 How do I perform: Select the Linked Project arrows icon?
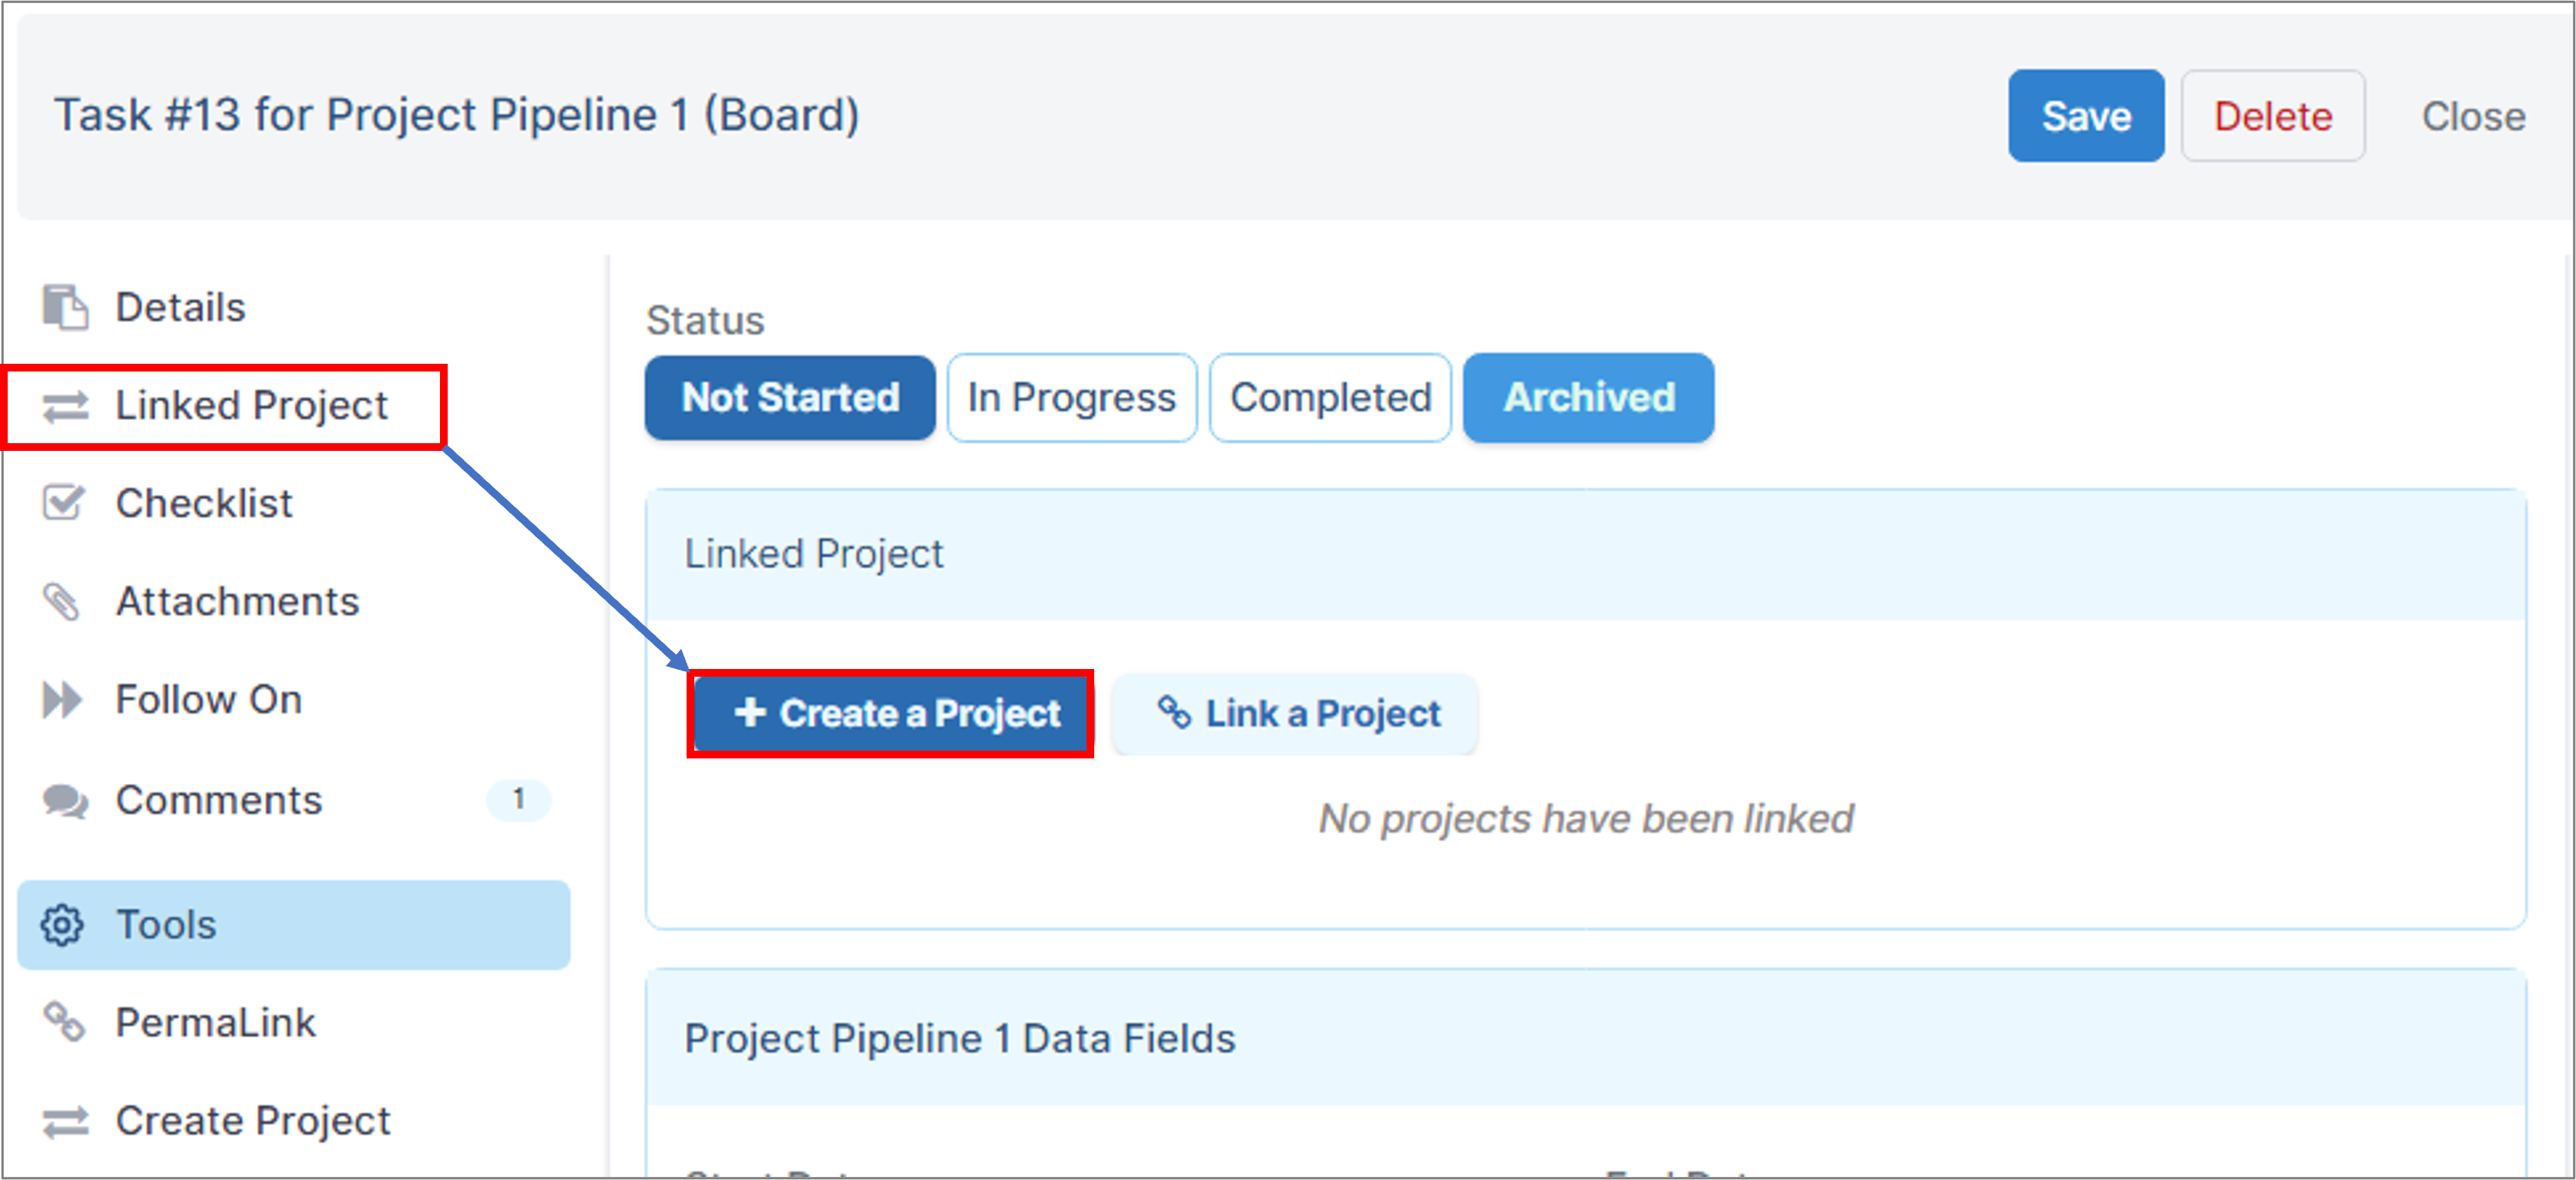point(65,406)
